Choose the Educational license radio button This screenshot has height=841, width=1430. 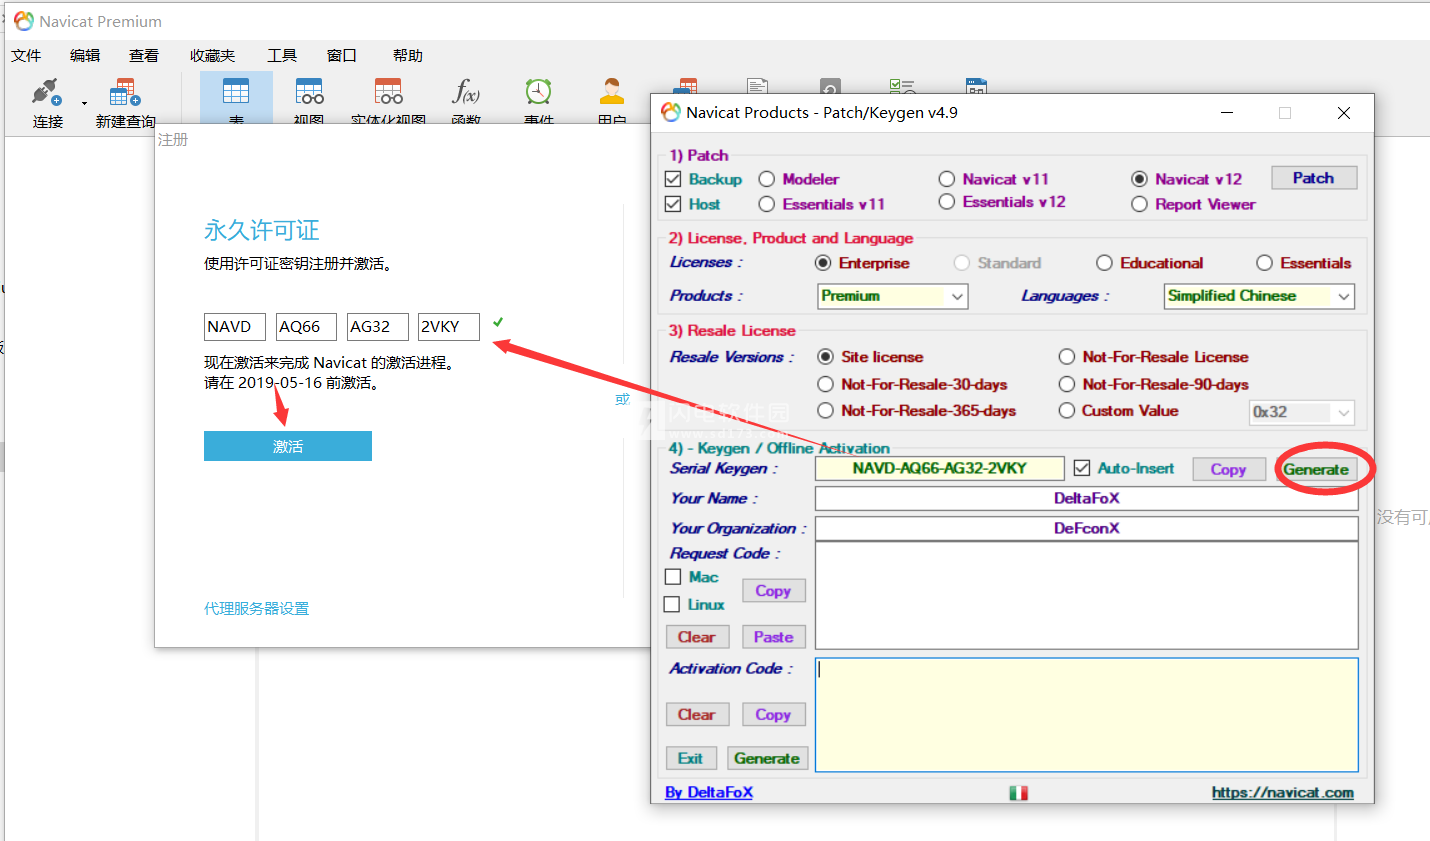[x=1104, y=263]
